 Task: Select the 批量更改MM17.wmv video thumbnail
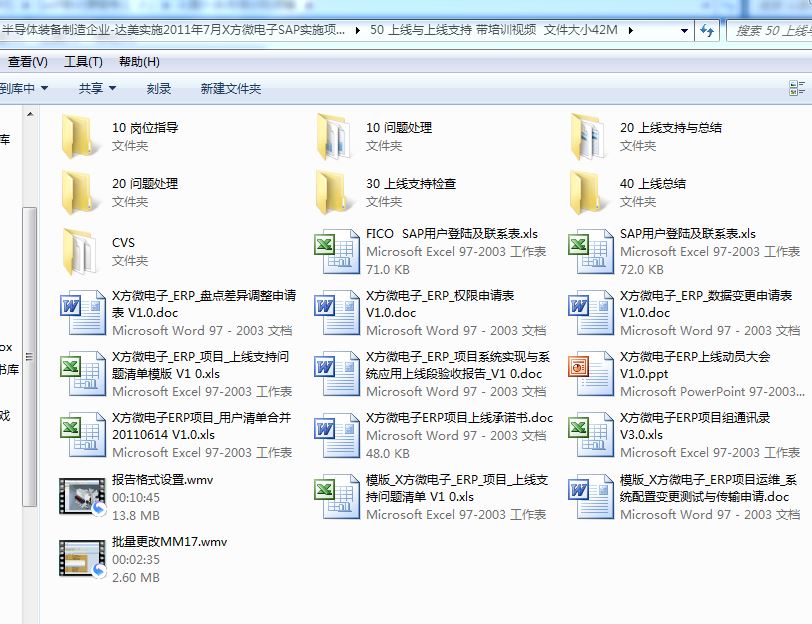point(83,559)
